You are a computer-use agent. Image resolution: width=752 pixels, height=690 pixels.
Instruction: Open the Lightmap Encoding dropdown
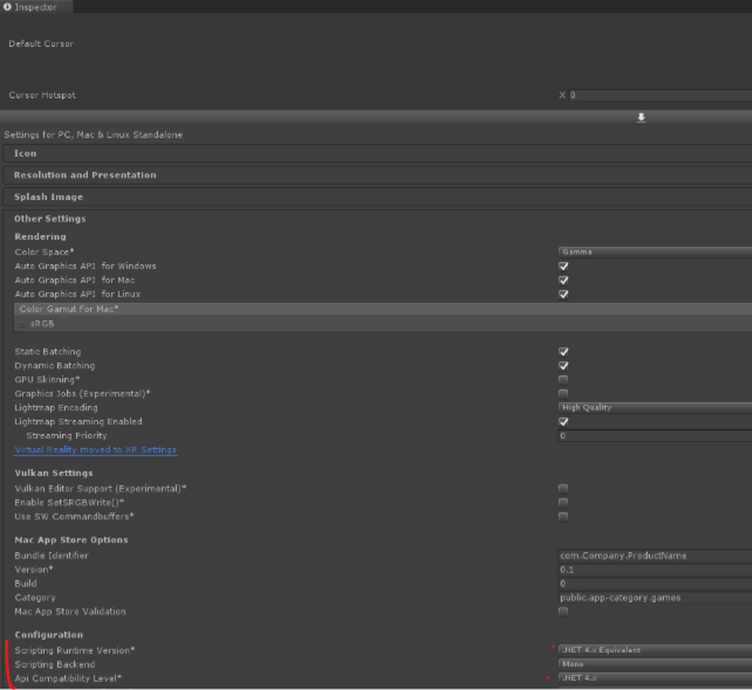point(654,408)
